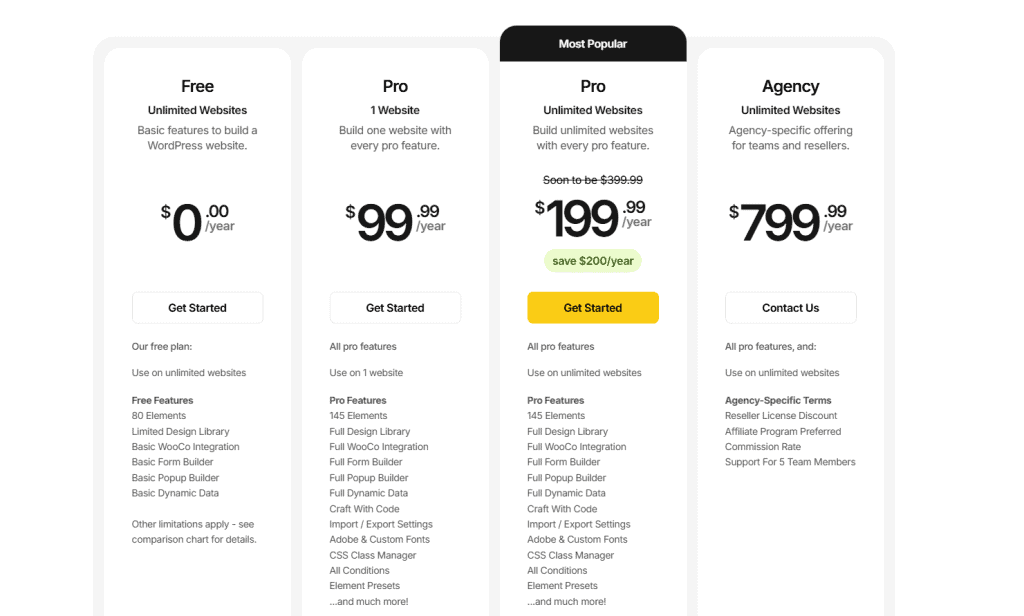This screenshot has height=616, width=1024.
Task: Click the $799.99/year price
Action: (790, 221)
